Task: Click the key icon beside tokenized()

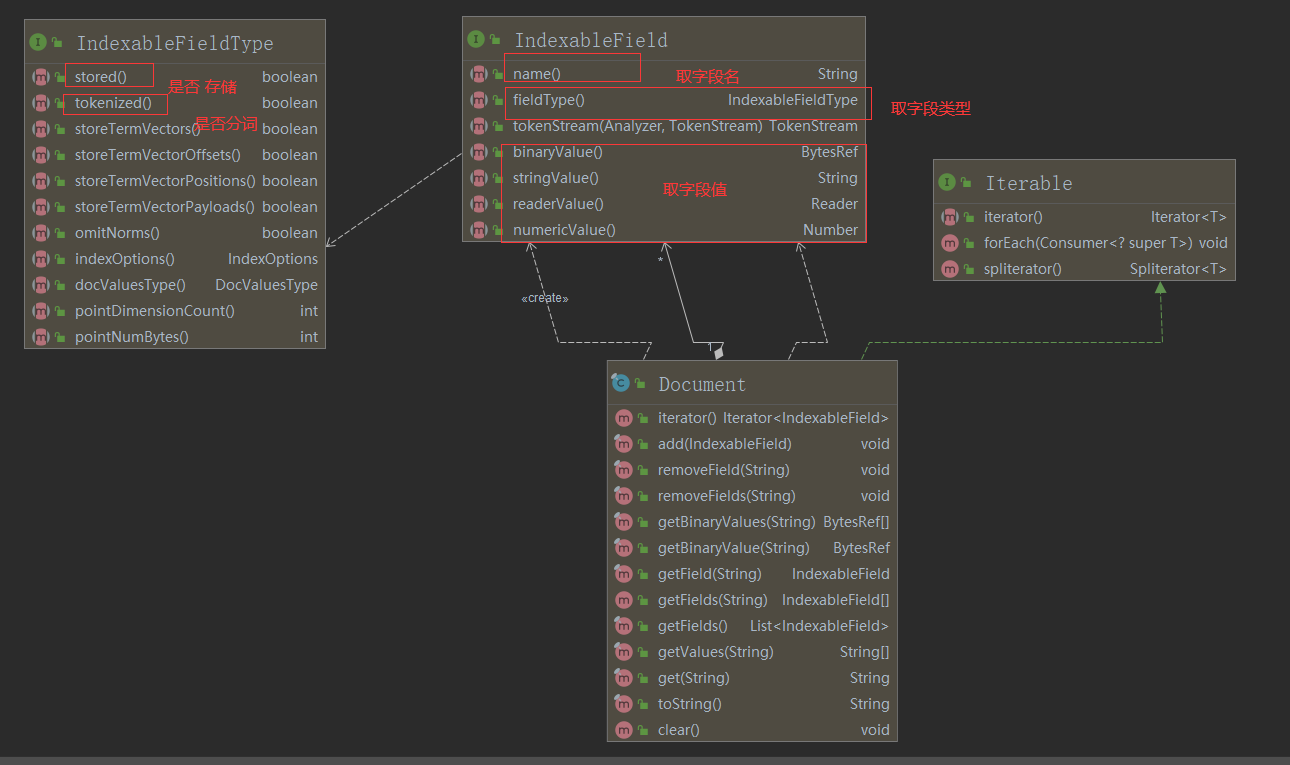Action: [57, 102]
